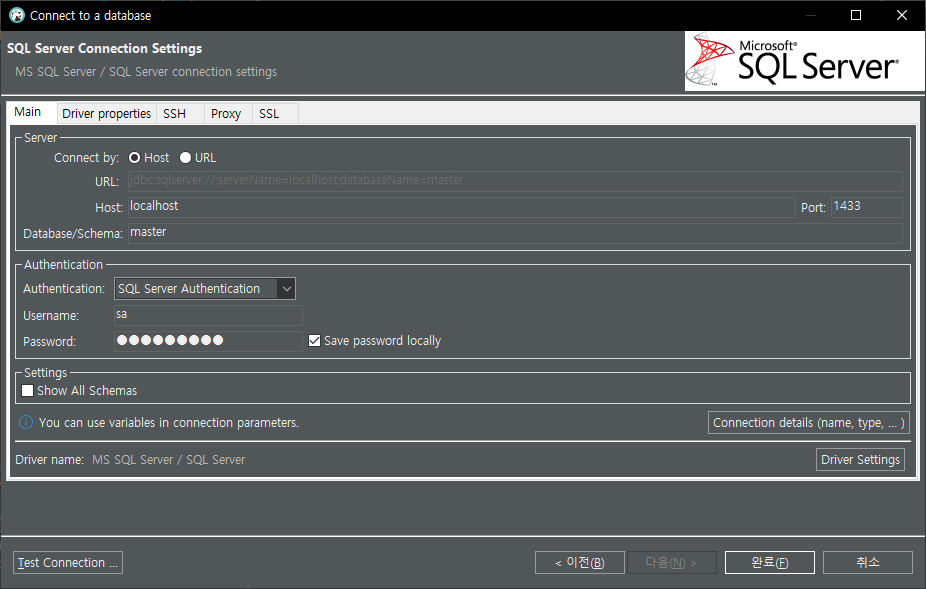Viewport: 926px width, 589px height.
Task: Open the Driver properties tab
Action: [x=107, y=113]
